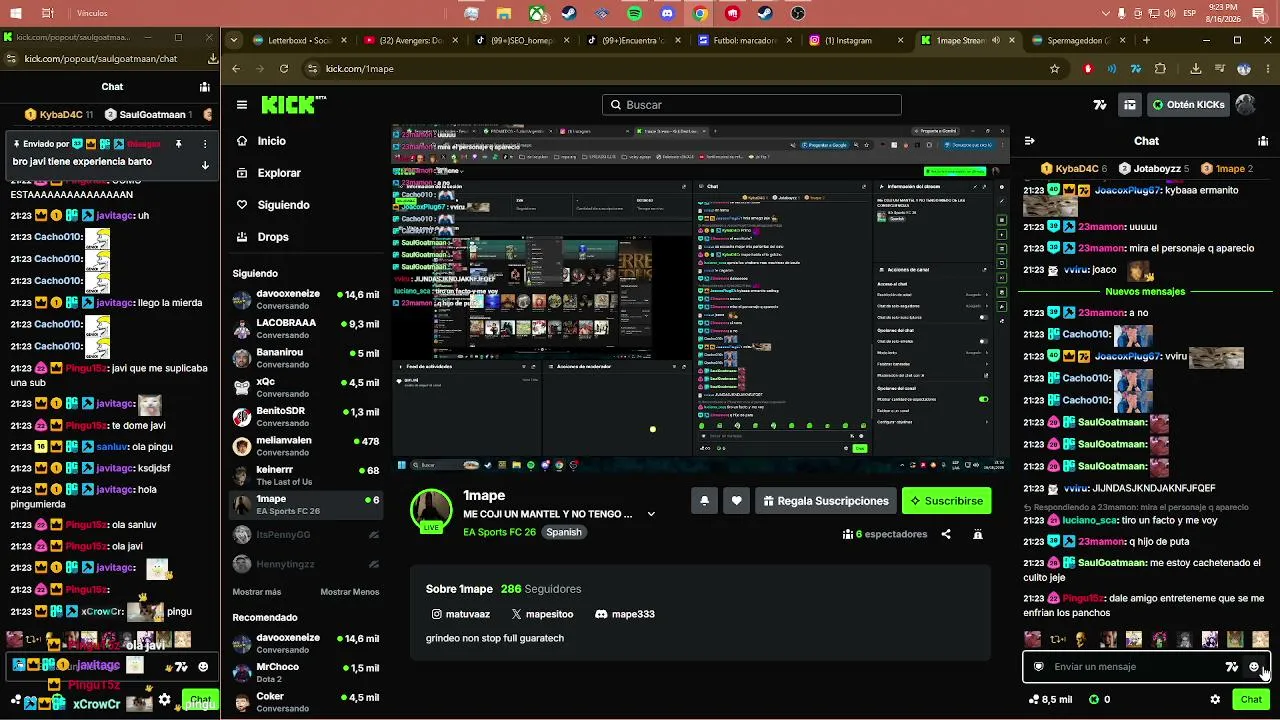Viewport: 1280px width, 720px height.
Task: Mute the 1mape Stream tab audio
Action: tap(995, 41)
